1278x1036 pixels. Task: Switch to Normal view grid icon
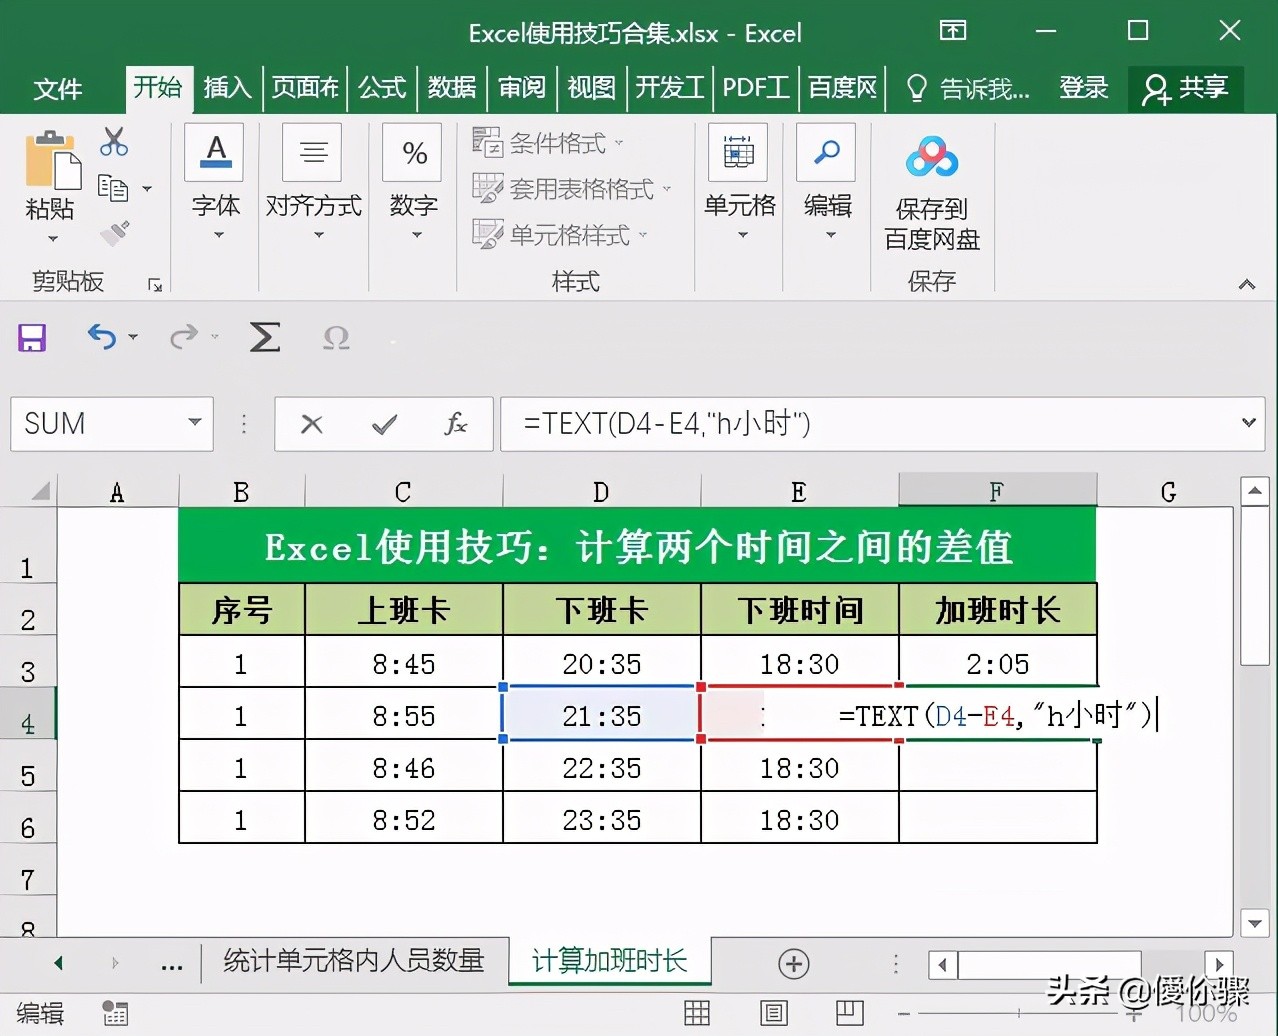click(x=697, y=1013)
